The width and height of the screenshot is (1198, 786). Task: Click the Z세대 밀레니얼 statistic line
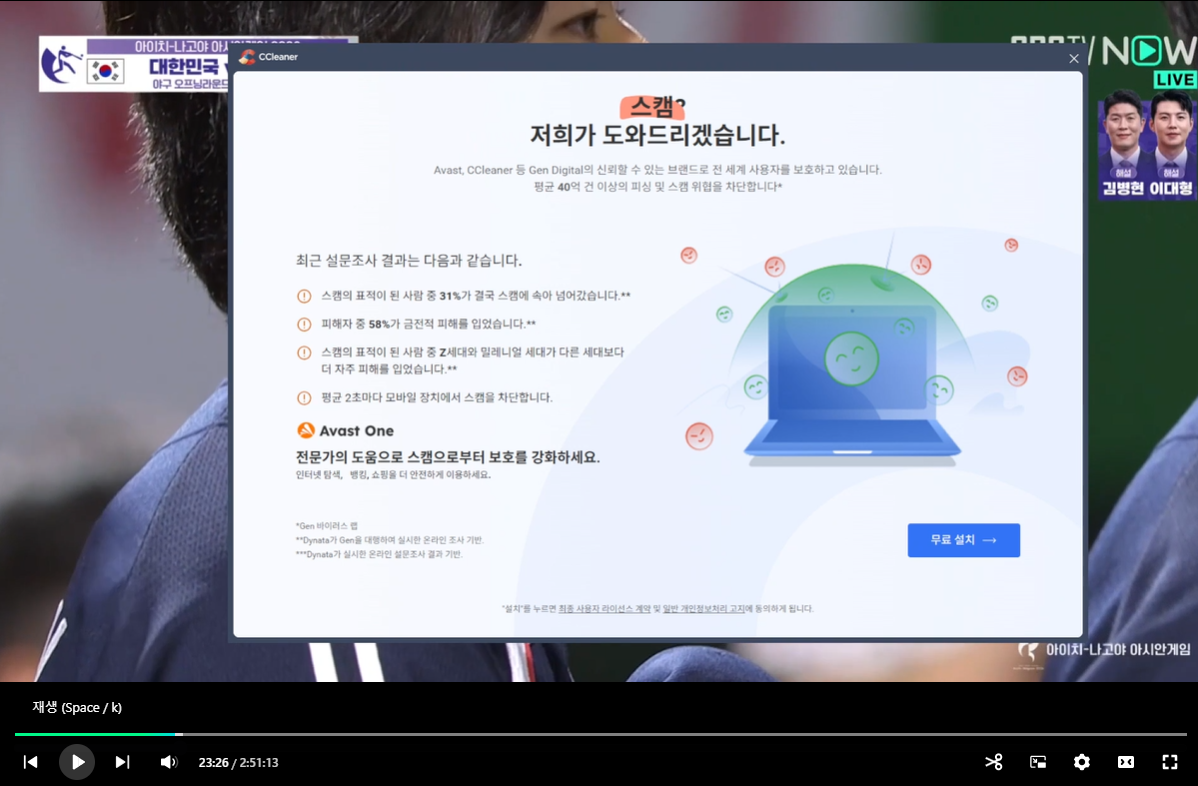(x=461, y=361)
